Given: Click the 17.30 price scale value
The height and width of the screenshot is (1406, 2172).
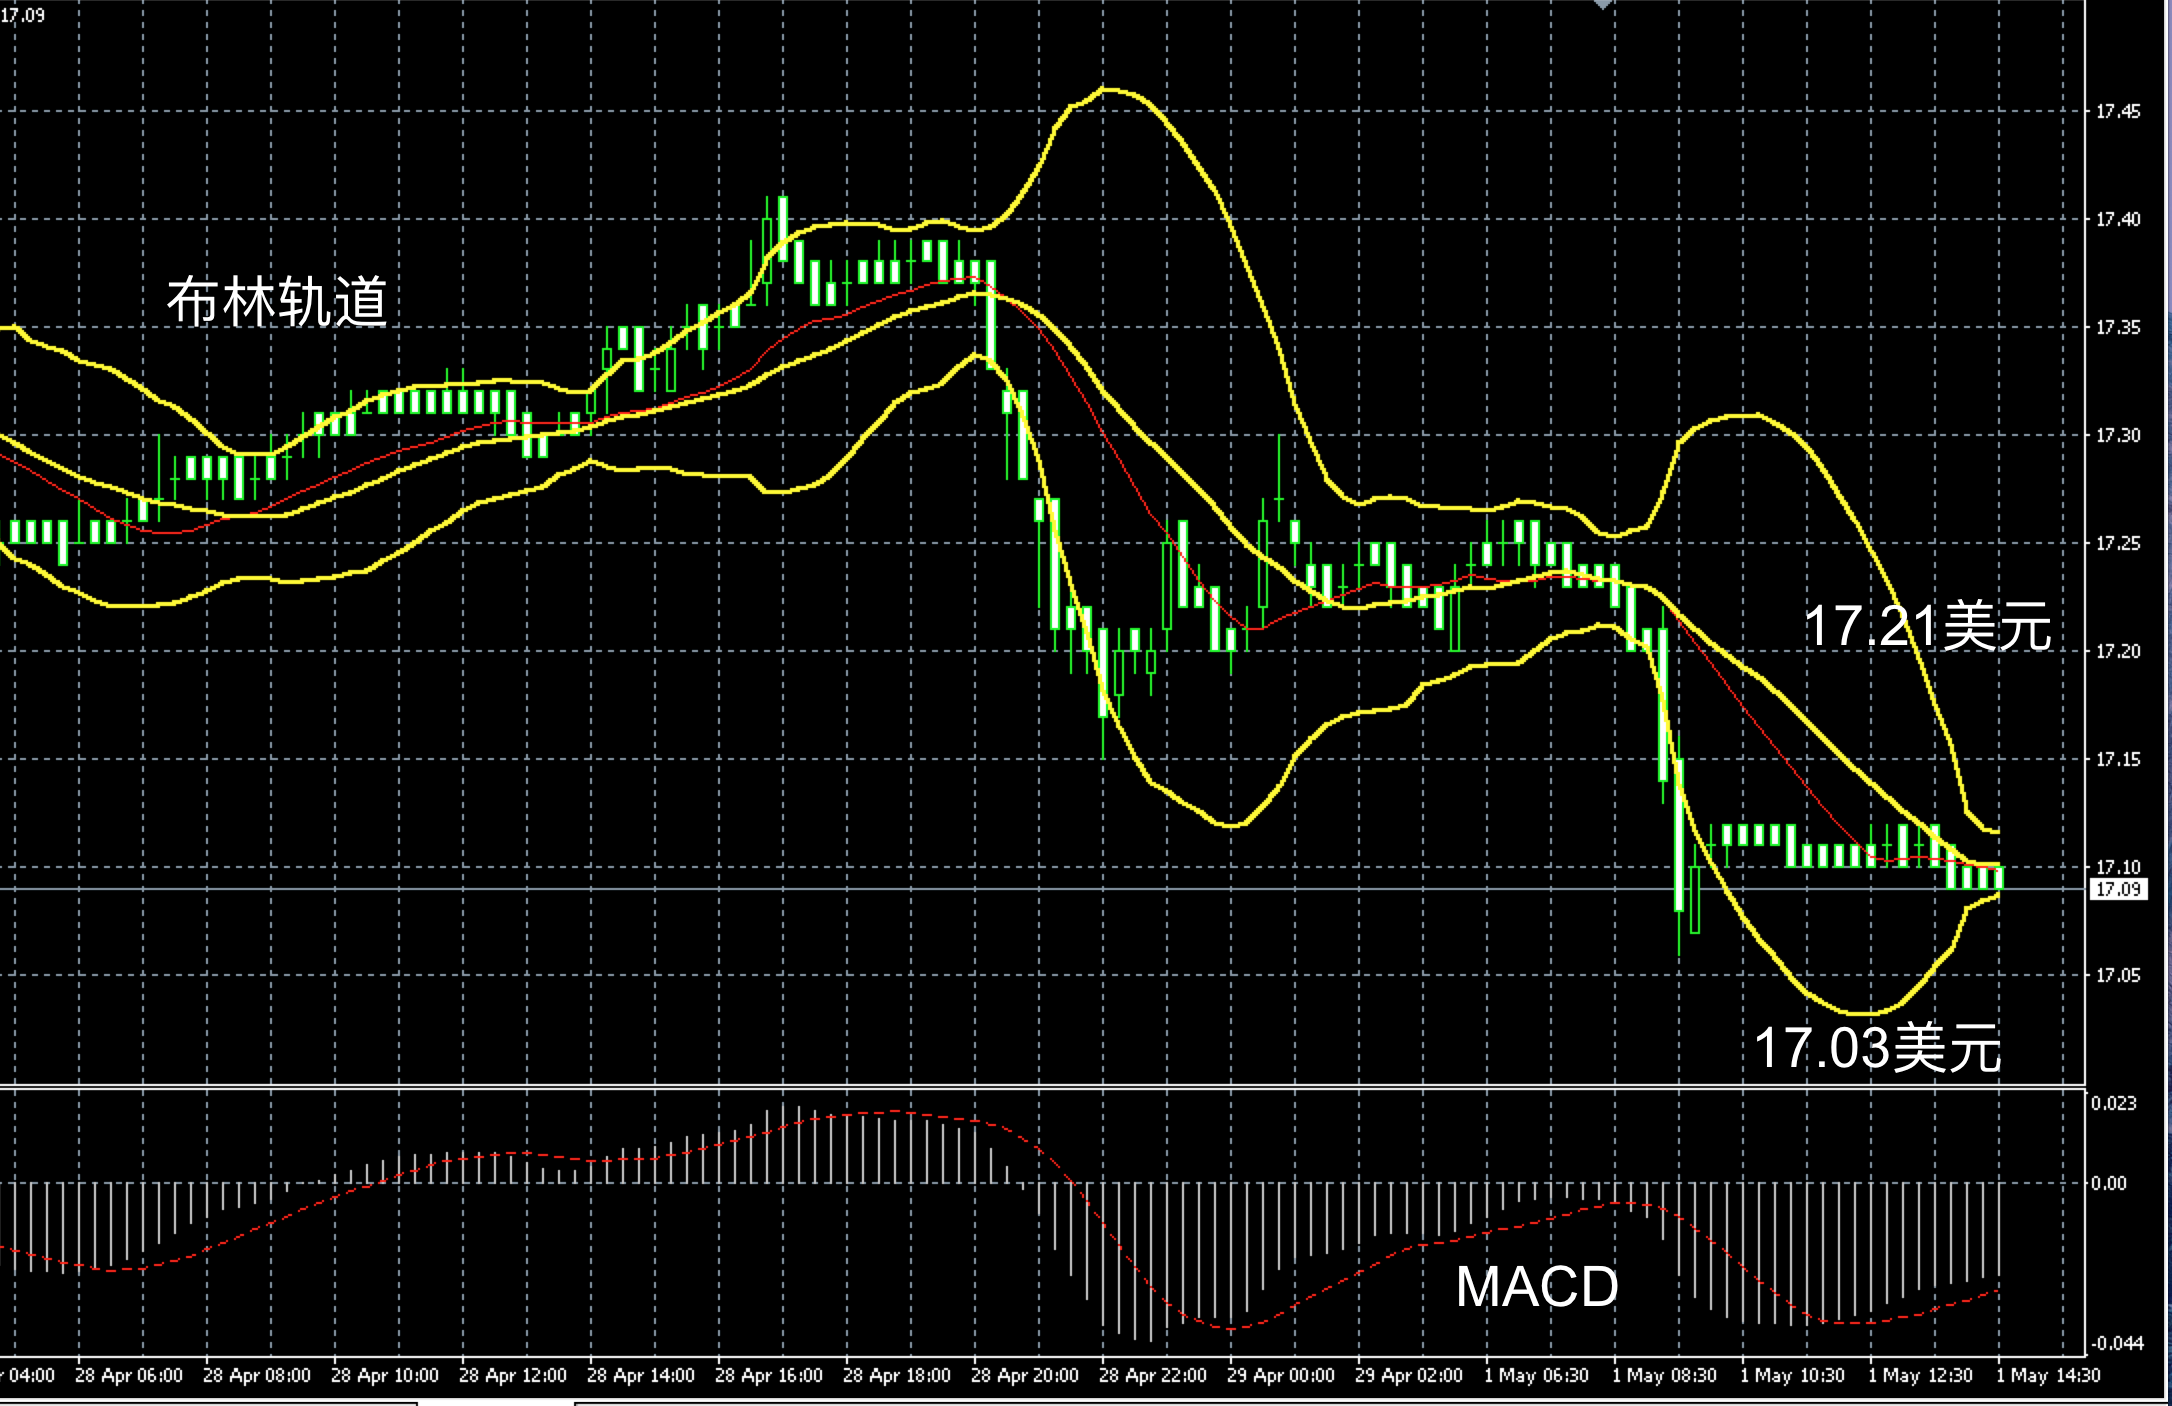Looking at the screenshot, I should point(2118,435).
